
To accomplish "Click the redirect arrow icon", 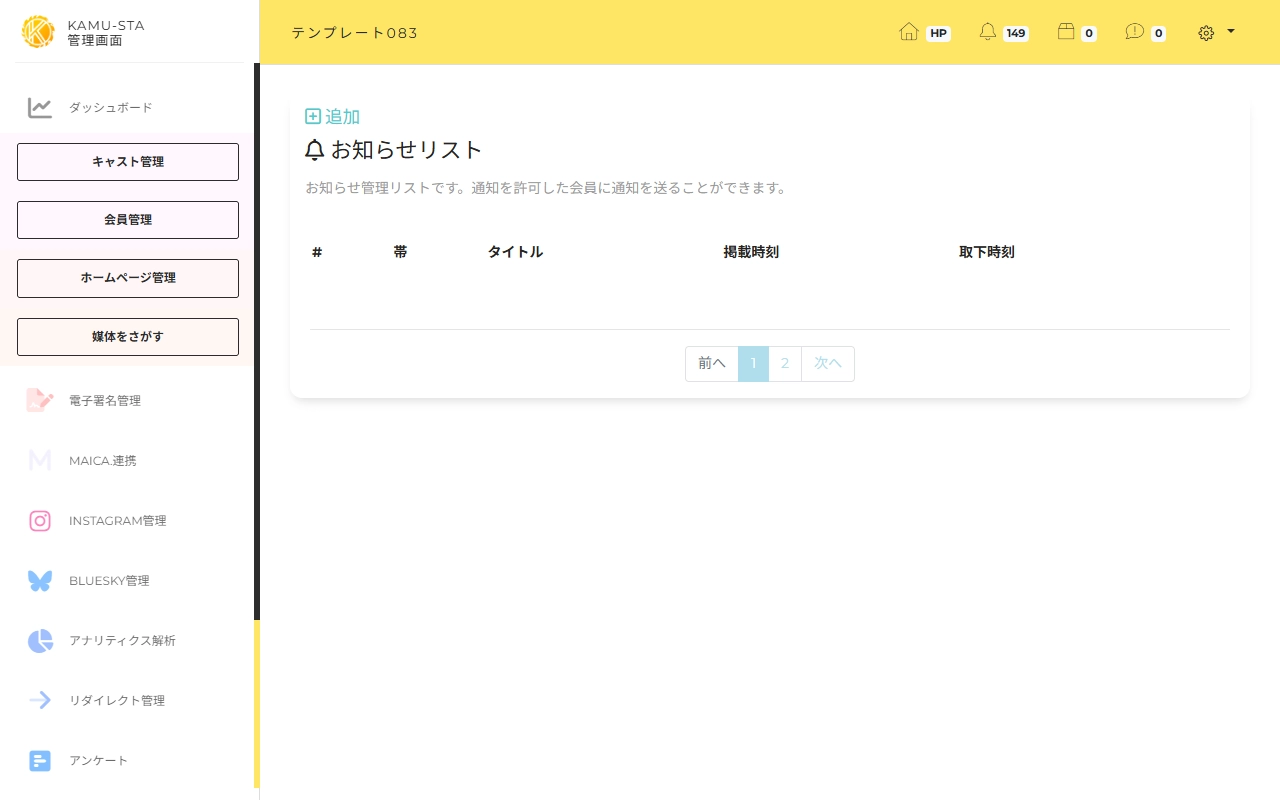I will point(40,700).
